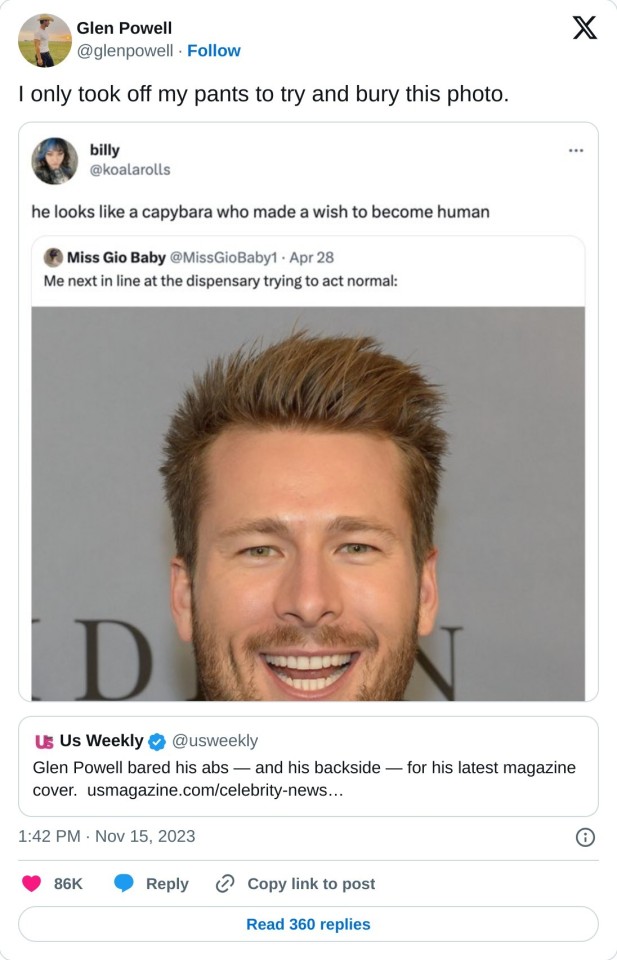Open Read 360 replies

308,924
